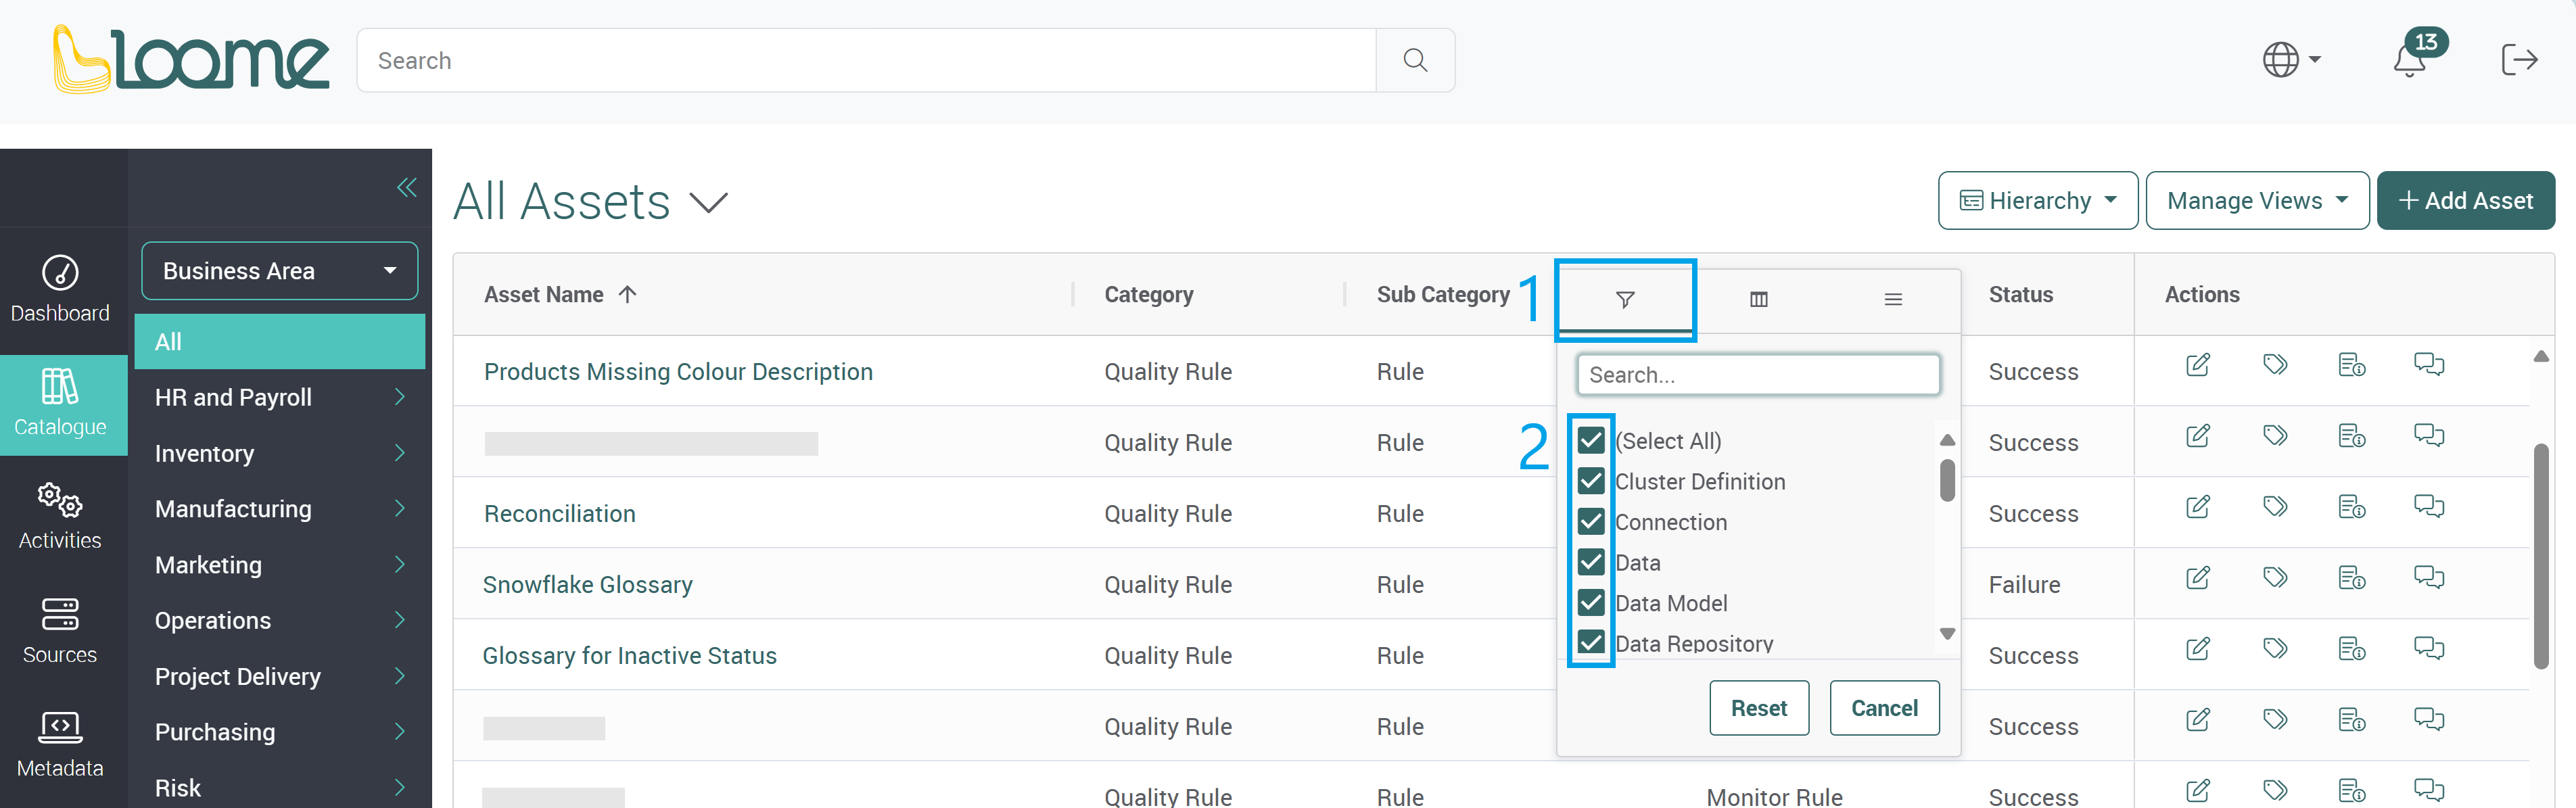Select the Risk business area
The height and width of the screenshot is (808, 2576).
pyautogui.click(x=280, y=787)
